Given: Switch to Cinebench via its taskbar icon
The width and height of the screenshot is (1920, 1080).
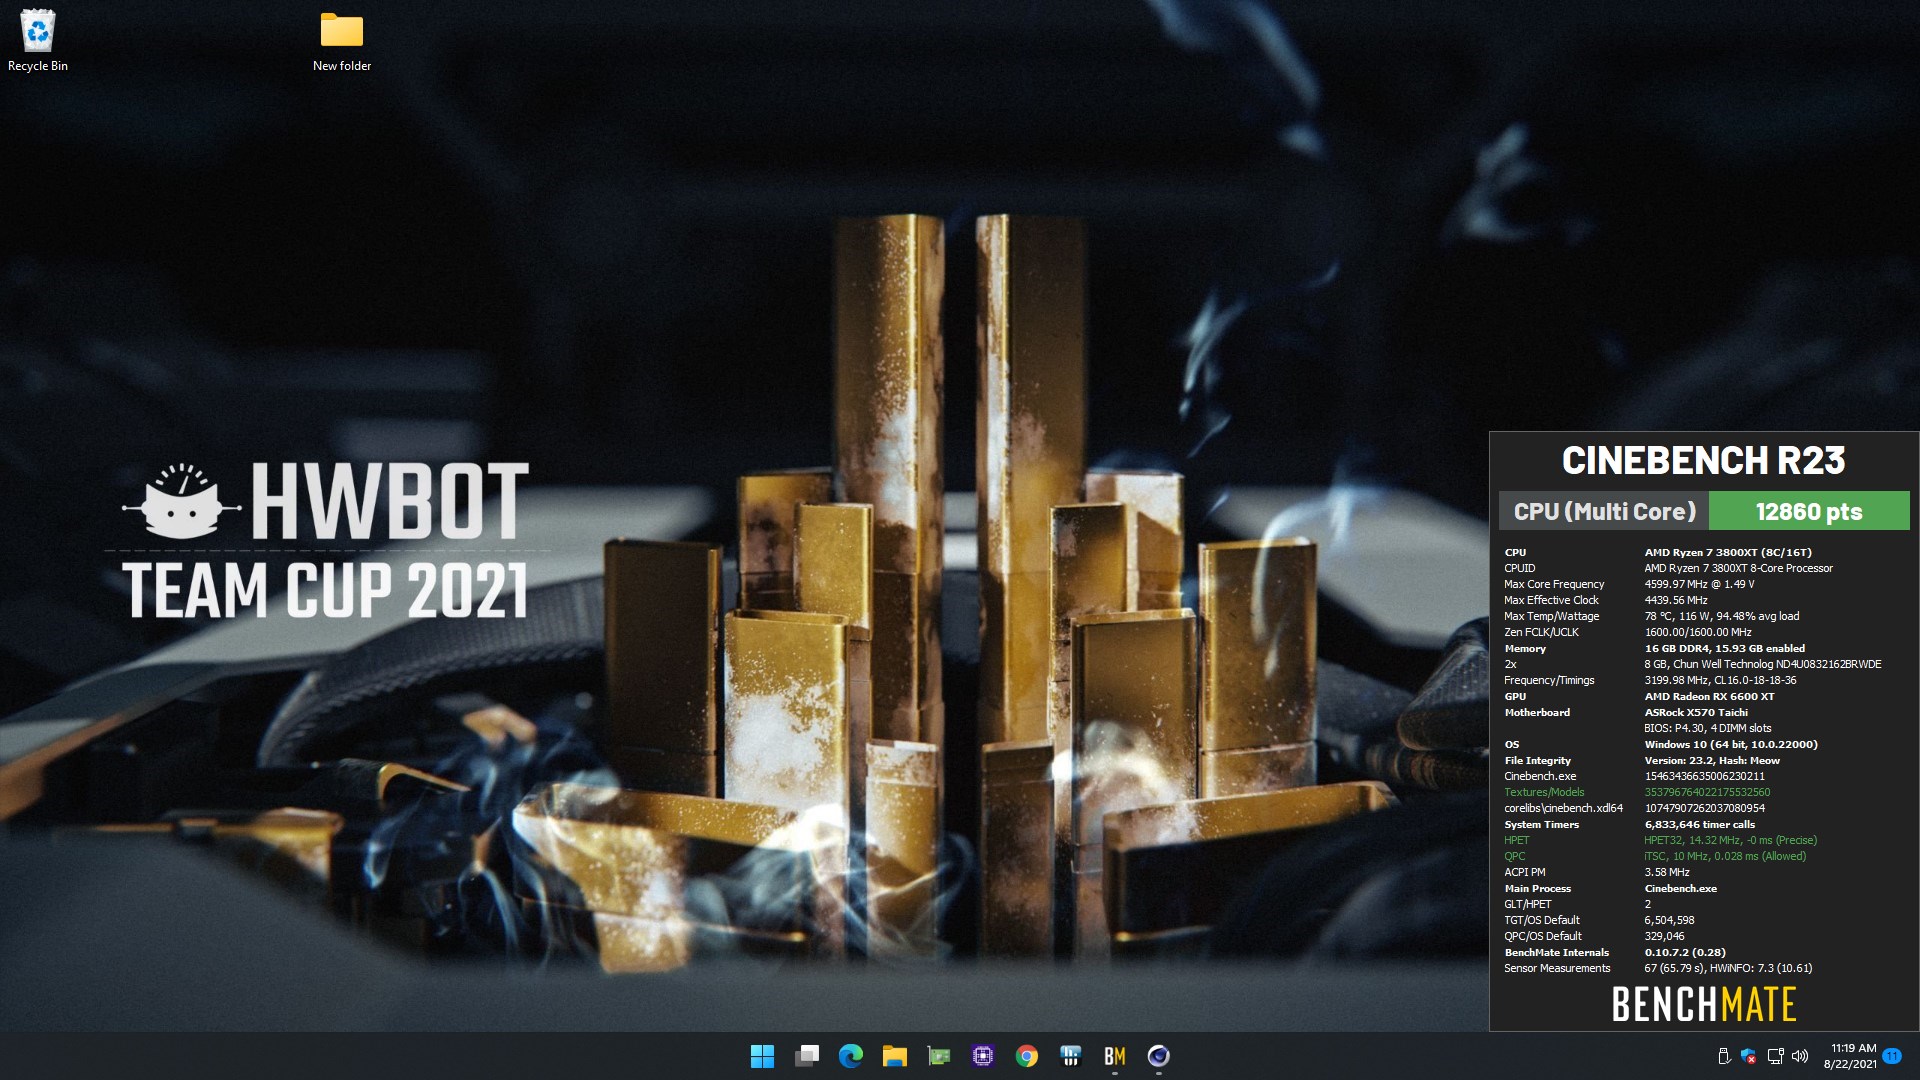Looking at the screenshot, I should tap(1159, 1056).
